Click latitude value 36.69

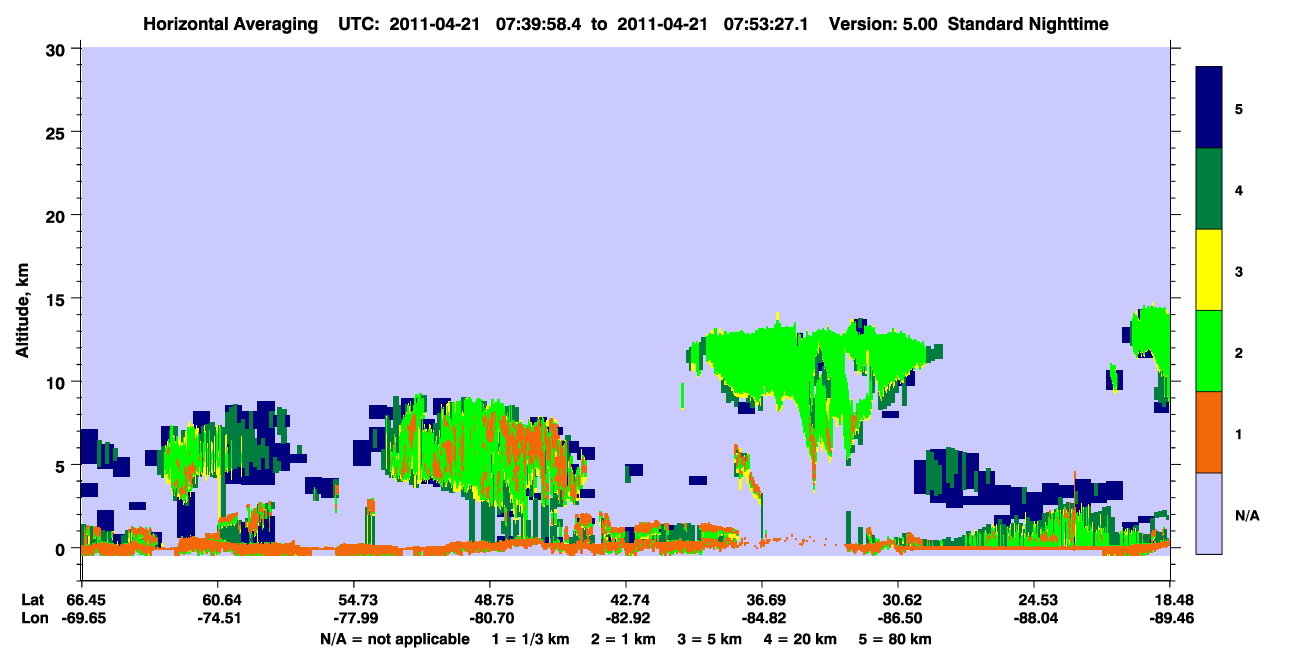[x=762, y=600]
